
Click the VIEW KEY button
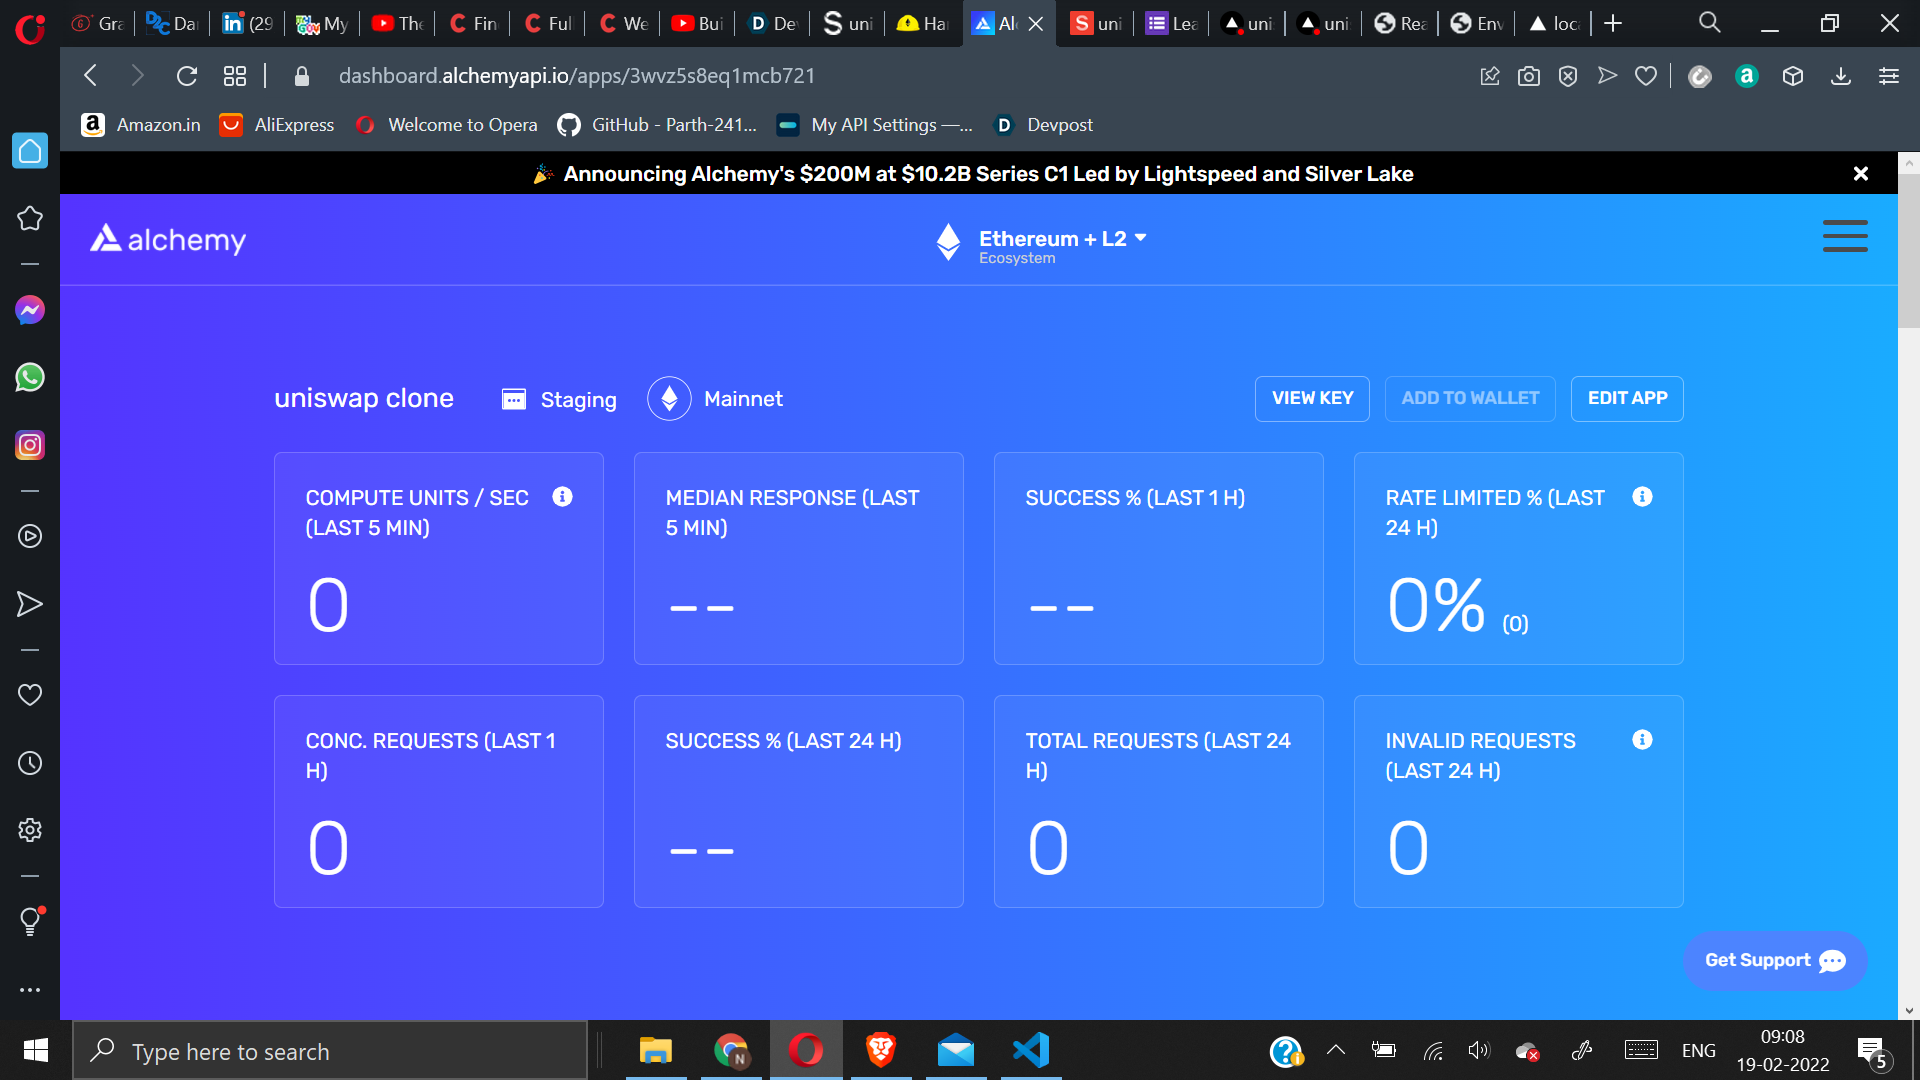(1312, 398)
